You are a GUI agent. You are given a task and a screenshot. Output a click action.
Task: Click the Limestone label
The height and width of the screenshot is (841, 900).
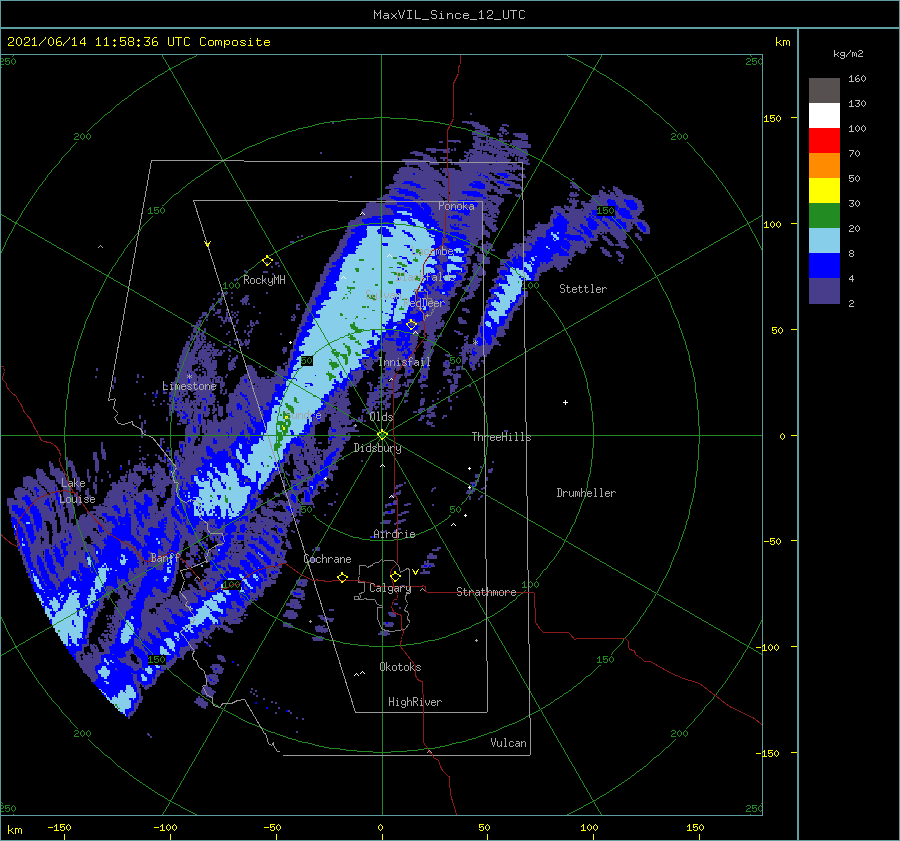click(x=189, y=386)
